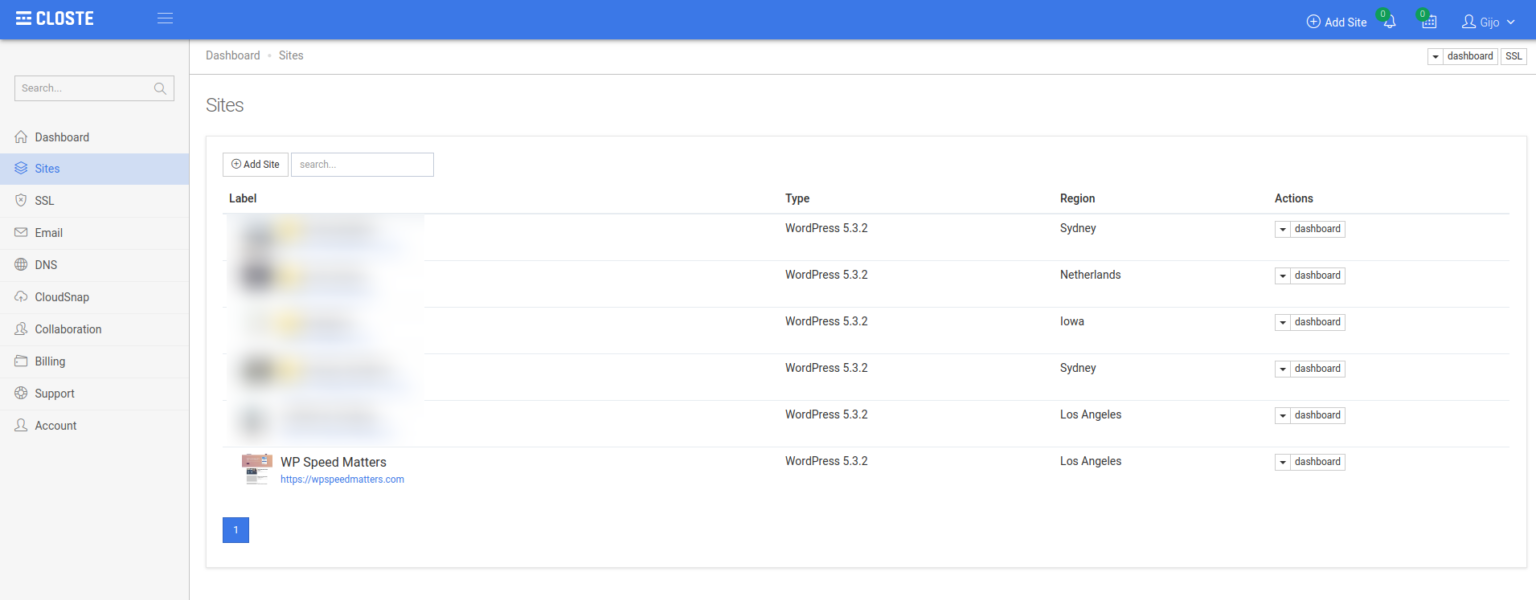The height and width of the screenshot is (600, 1536).
Task: Click the WP Speed Matters site thumbnail
Action: pos(257,468)
